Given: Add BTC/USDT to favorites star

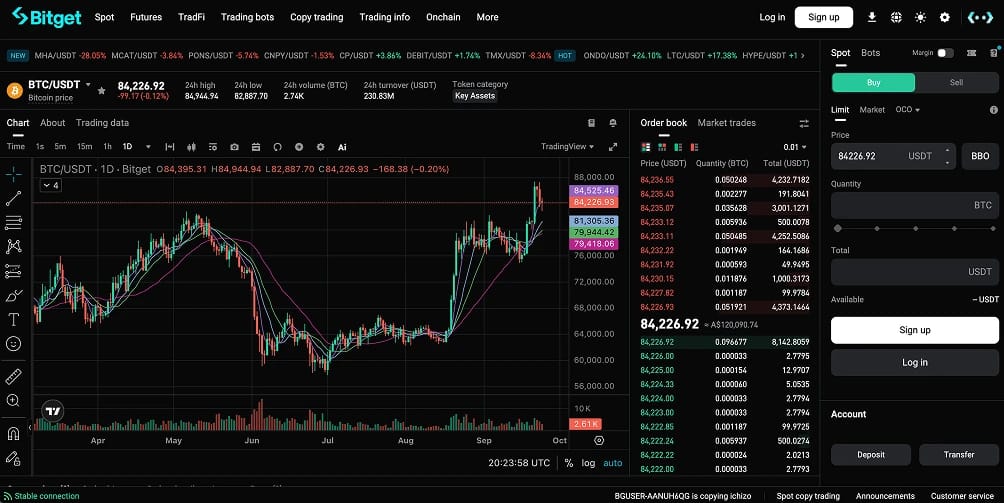Looking at the screenshot, I should [x=101, y=91].
